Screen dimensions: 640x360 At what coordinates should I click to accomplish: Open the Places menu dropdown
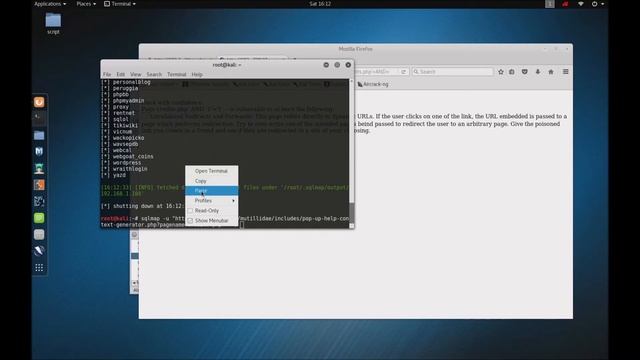[86, 4]
